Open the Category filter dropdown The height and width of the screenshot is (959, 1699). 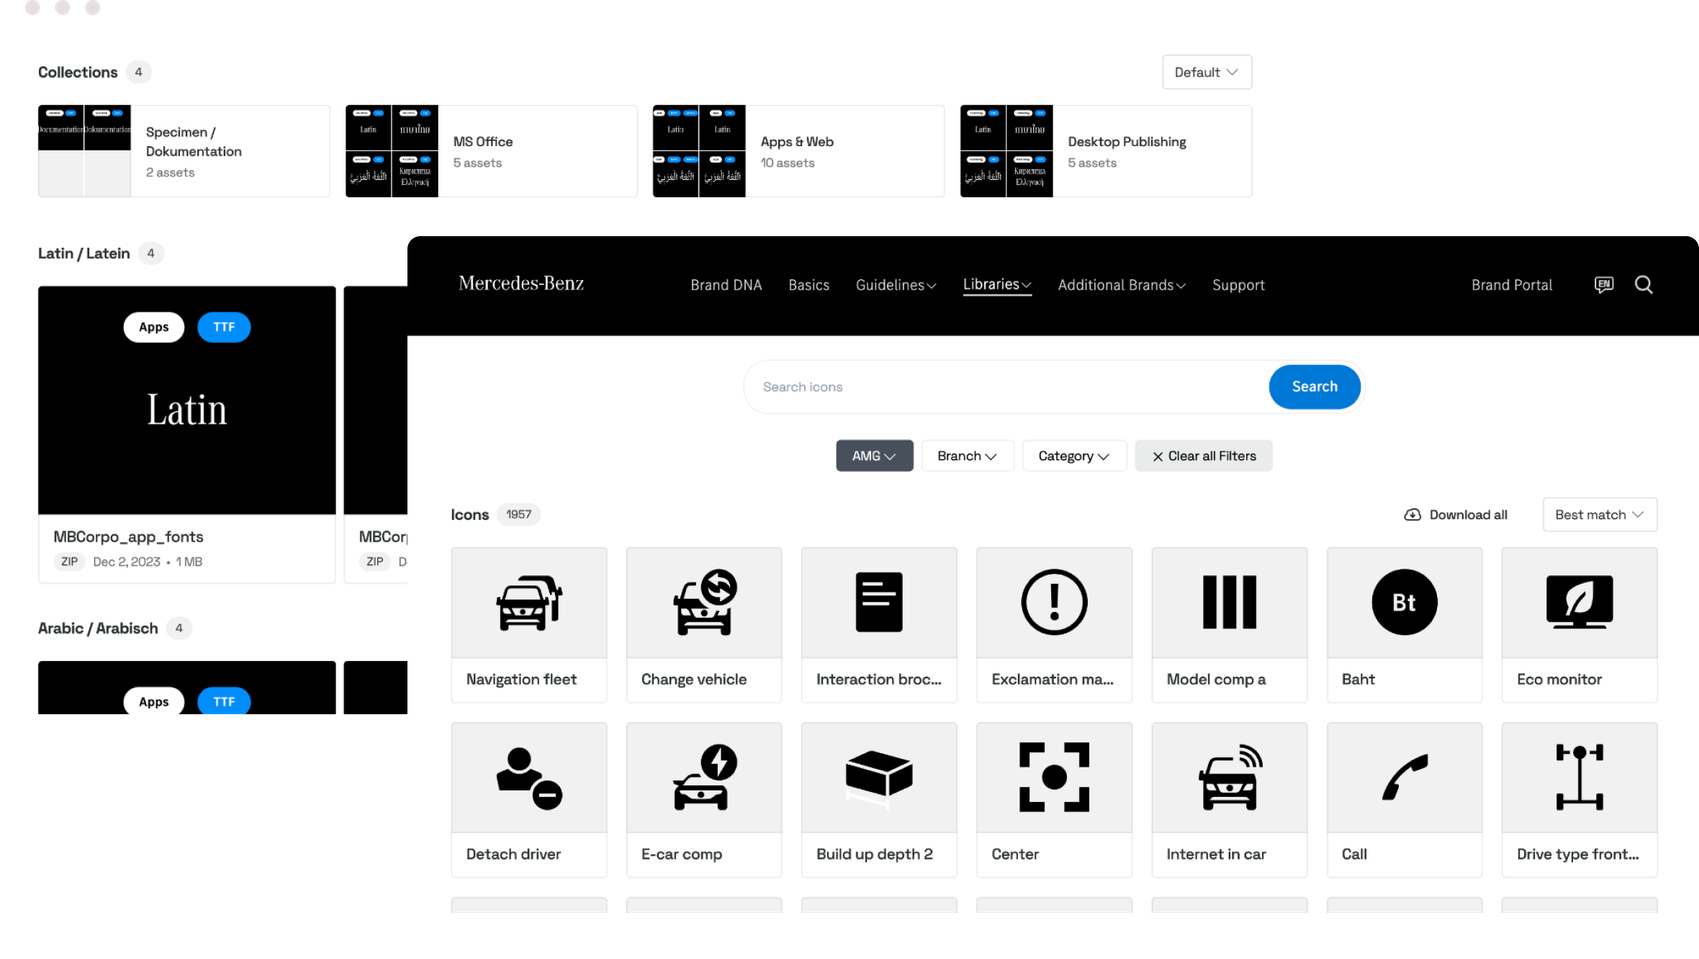pyautogui.click(x=1074, y=456)
